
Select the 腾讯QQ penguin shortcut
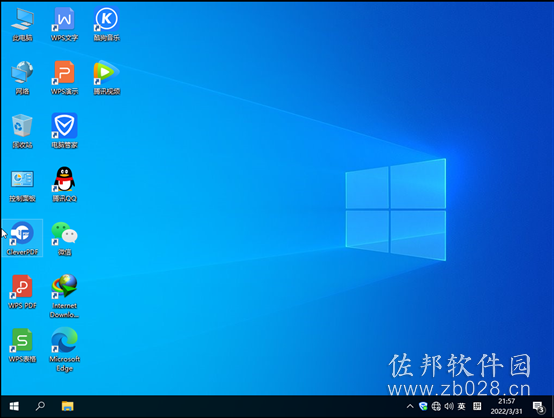(64, 185)
